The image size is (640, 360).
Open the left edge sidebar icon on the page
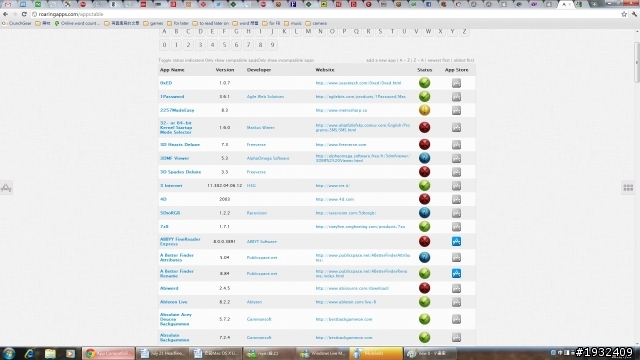point(6,188)
